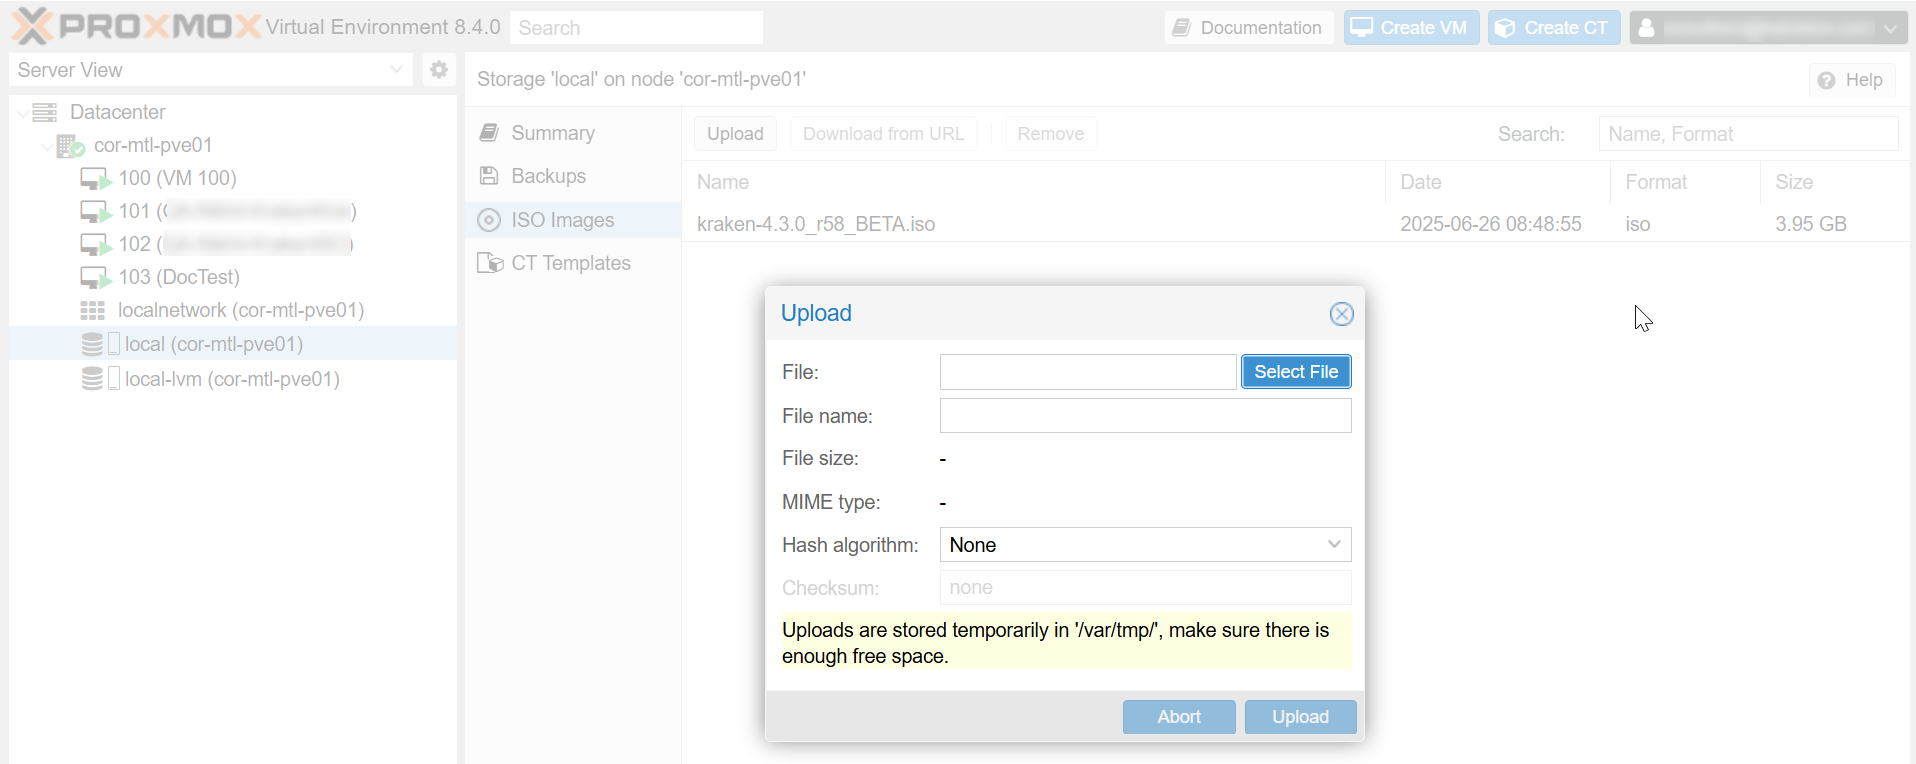1916x764 pixels.
Task: Click Download from URL button
Action: pyautogui.click(x=883, y=134)
